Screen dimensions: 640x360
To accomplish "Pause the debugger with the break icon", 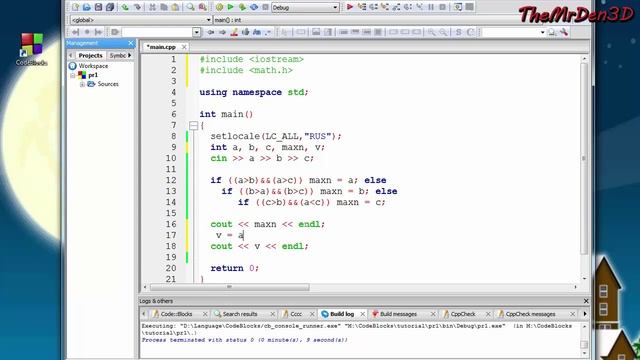I will [431, 7].
